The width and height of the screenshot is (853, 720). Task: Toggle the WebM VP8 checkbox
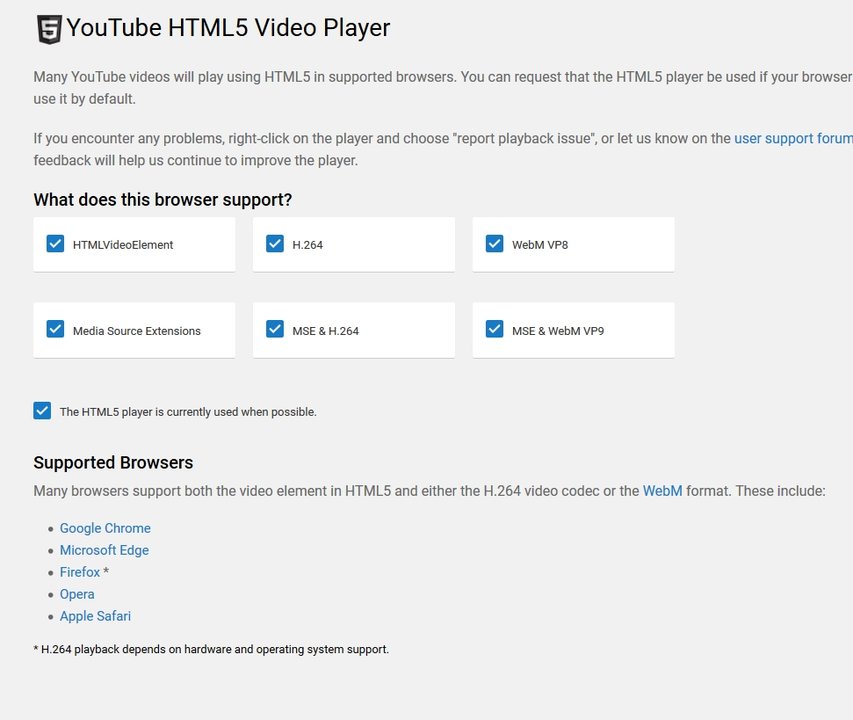tap(495, 244)
